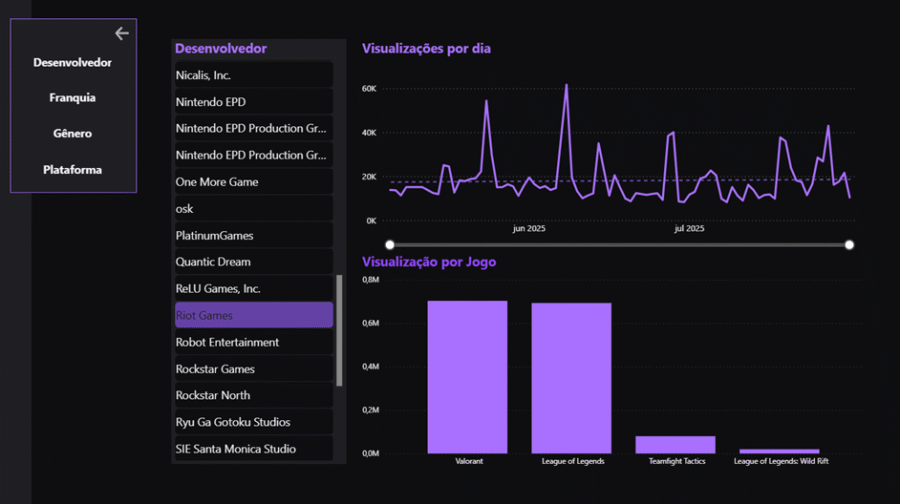Viewport: 900px width, 504px height.
Task: Select Nicalis, Inc. in developer list
Action: pos(252,75)
